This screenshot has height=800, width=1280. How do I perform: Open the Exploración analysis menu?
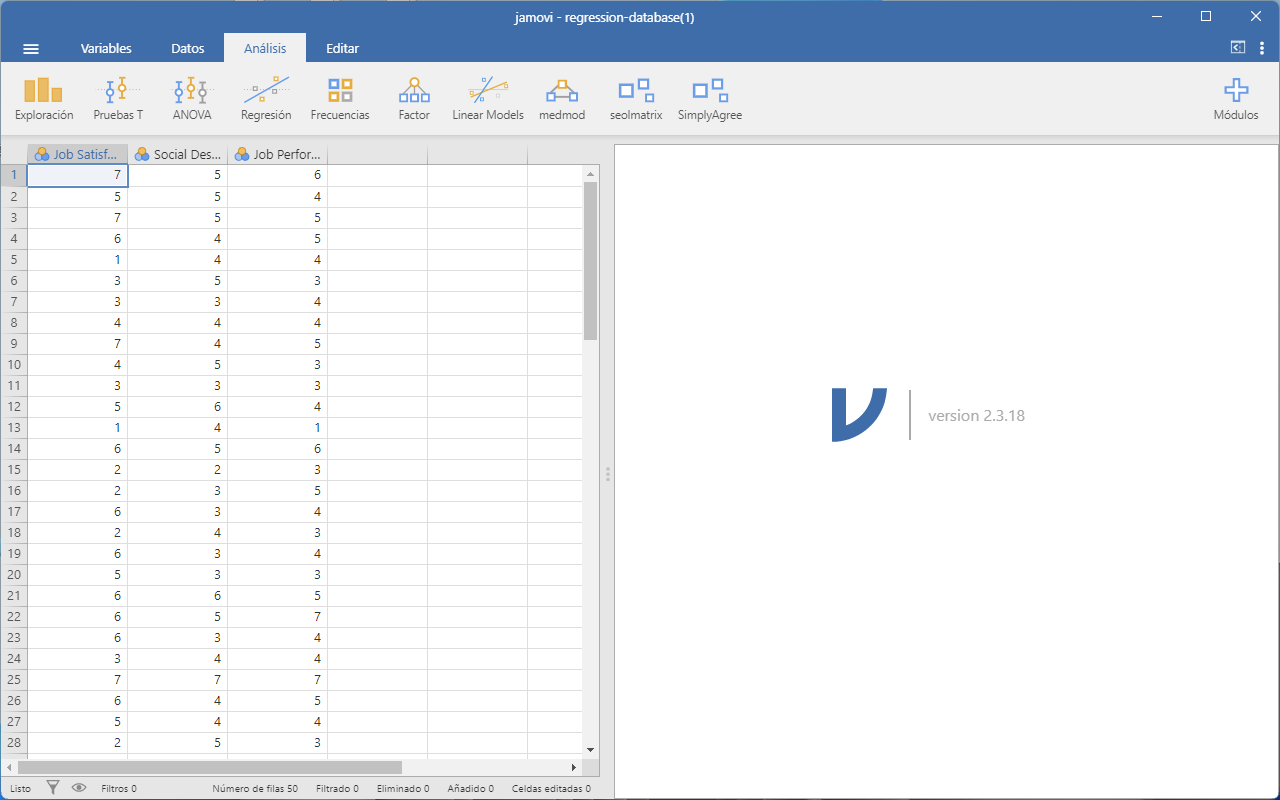(x=44, y=99)
